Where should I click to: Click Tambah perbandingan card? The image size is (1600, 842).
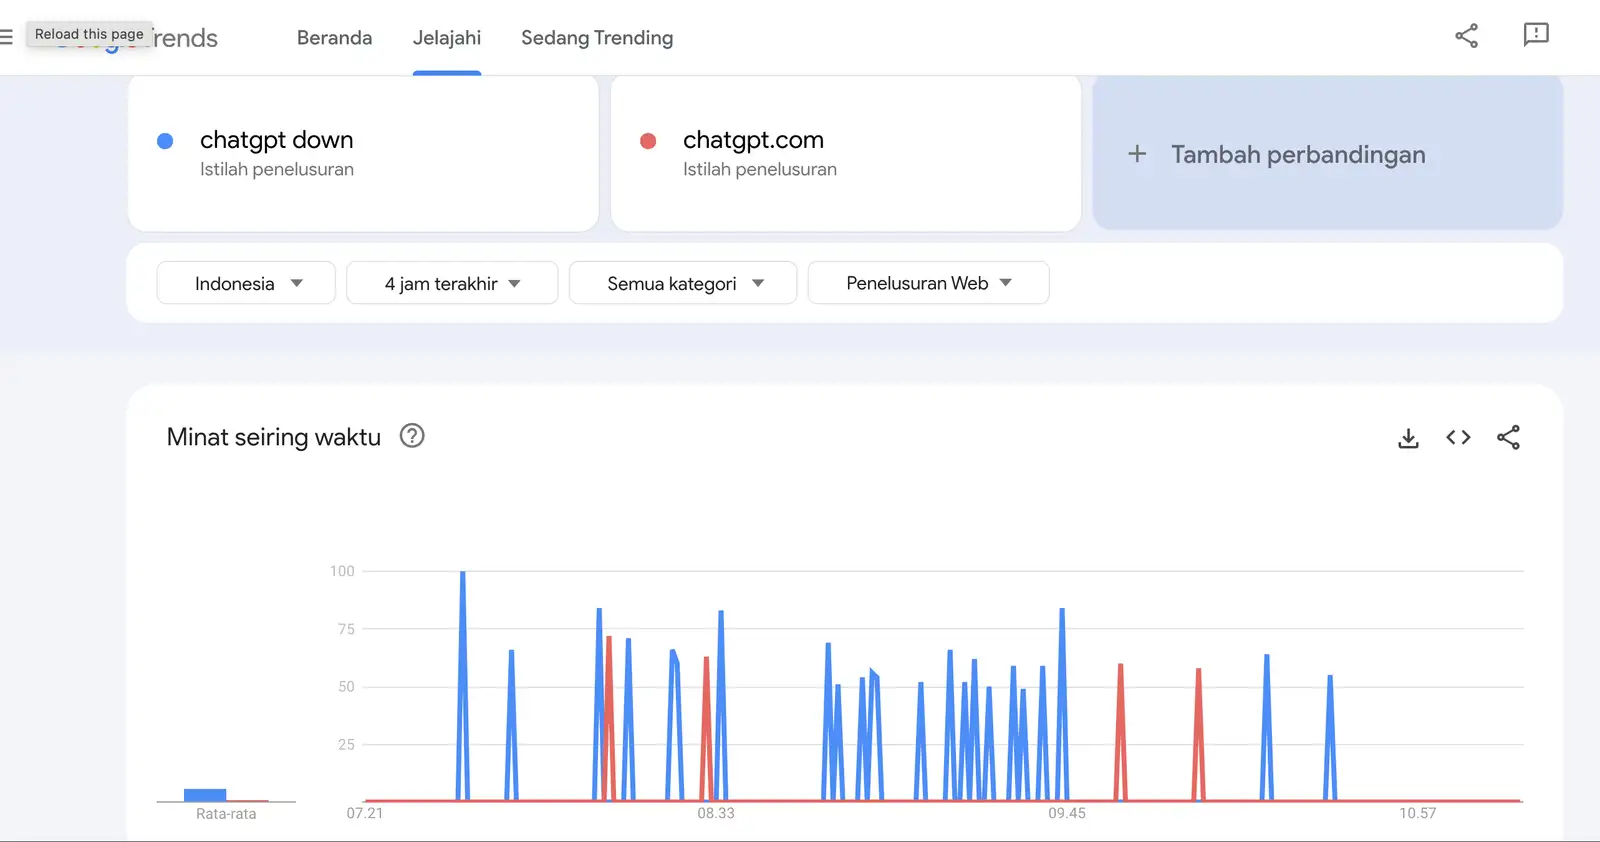(x=1327, y=154)
